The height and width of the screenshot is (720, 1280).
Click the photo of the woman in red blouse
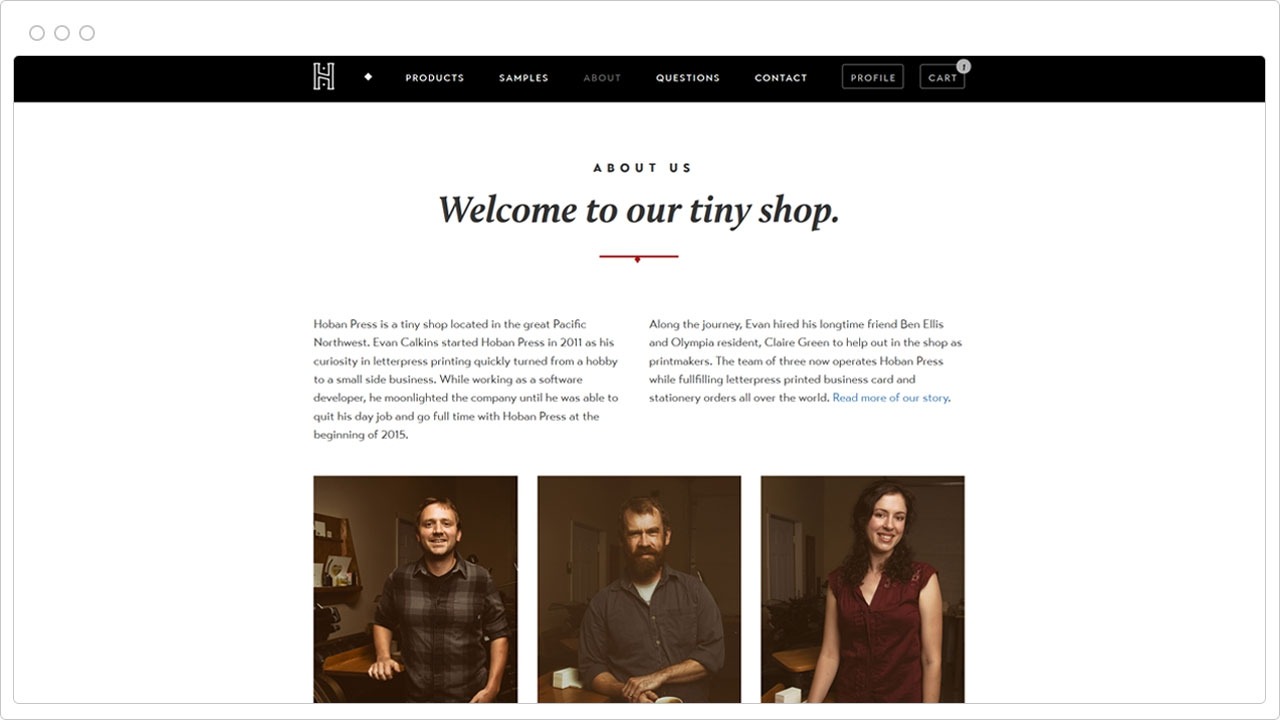(x=863, y=589)
